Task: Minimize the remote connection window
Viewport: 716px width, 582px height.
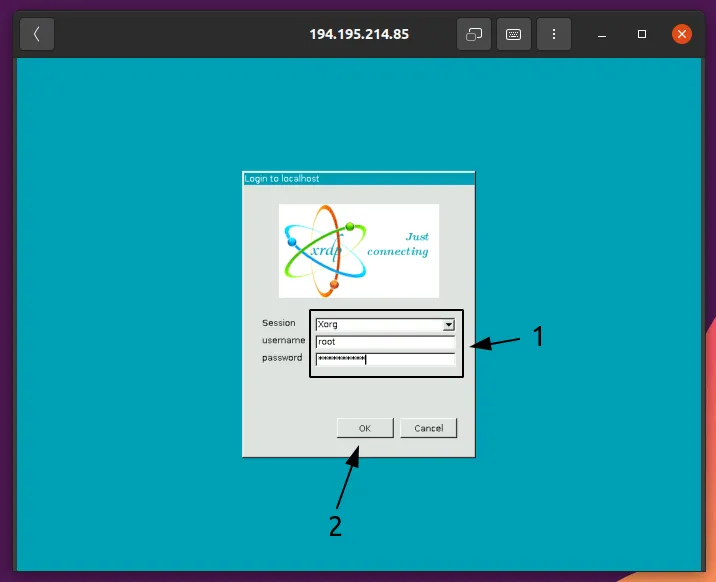Action: (603, 34)
